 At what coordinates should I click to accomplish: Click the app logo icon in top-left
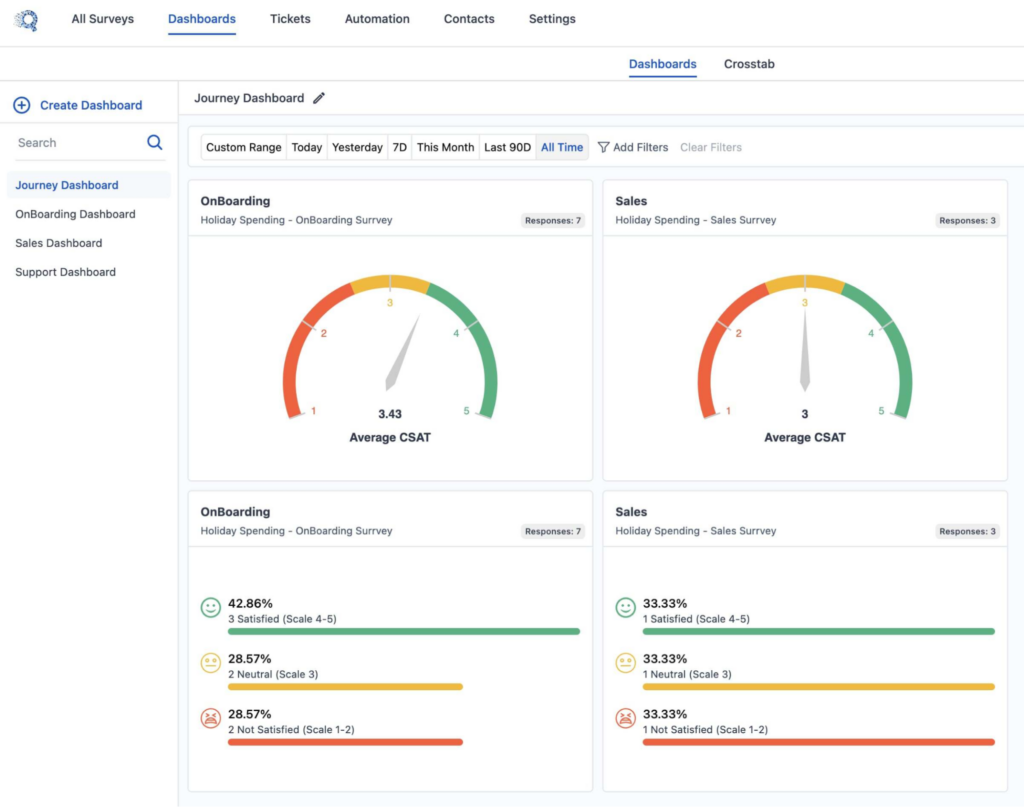coord(26,20)
